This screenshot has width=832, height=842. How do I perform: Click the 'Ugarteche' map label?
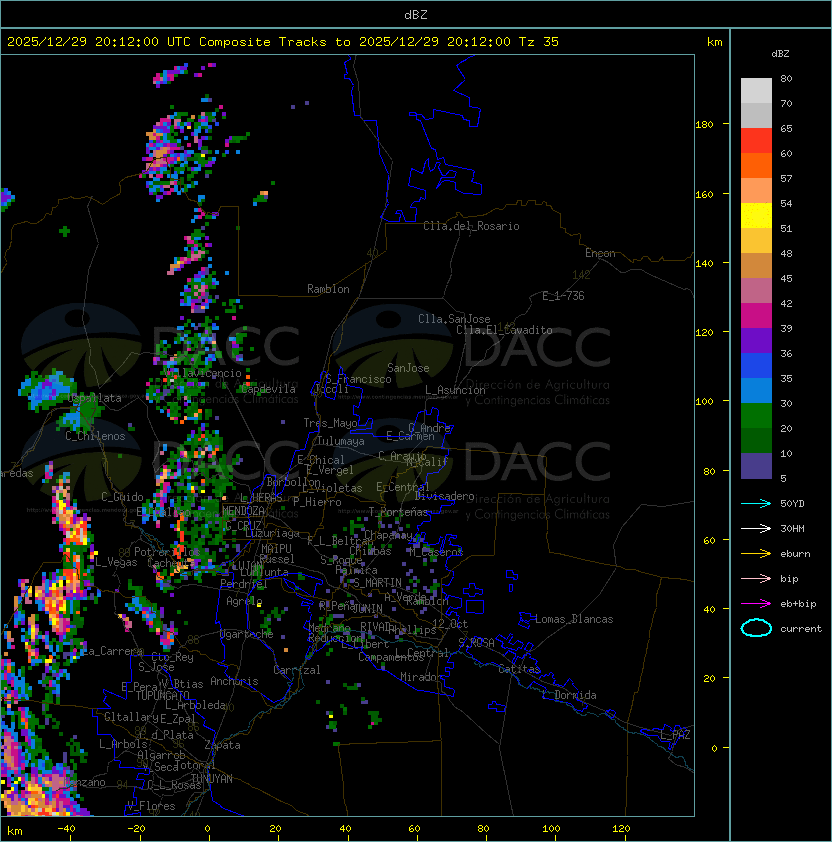[247, 634]
